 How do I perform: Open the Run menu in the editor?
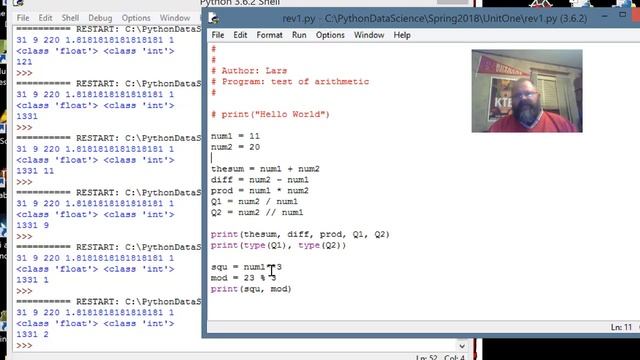point(299,35)
